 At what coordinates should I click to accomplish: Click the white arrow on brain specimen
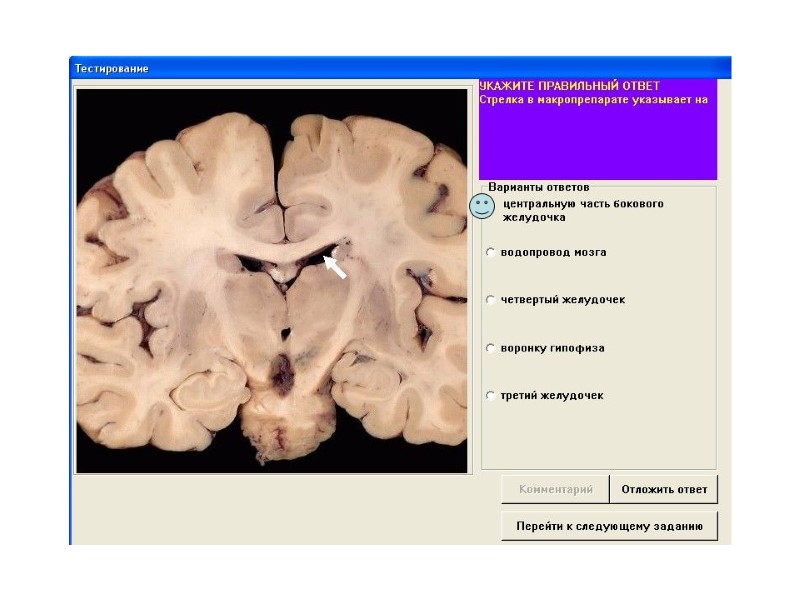coord(335,266)
